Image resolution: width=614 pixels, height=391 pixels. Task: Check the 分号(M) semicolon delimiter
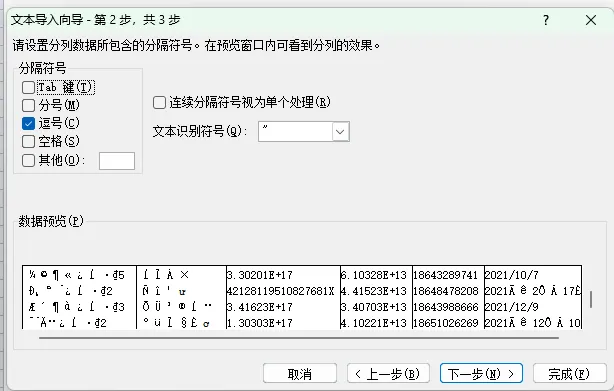coord(29,105)
